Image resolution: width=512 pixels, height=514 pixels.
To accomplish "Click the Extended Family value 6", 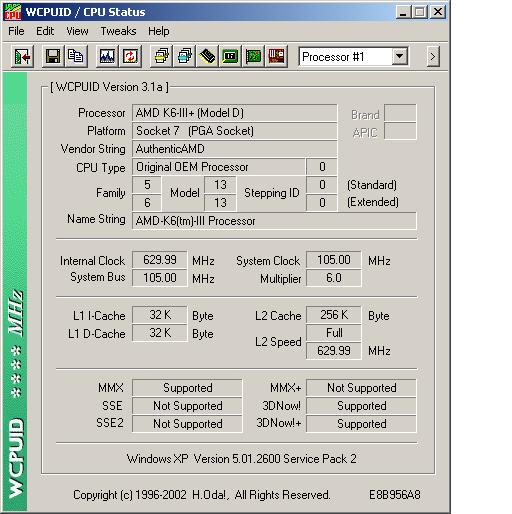I will point(147,203).
